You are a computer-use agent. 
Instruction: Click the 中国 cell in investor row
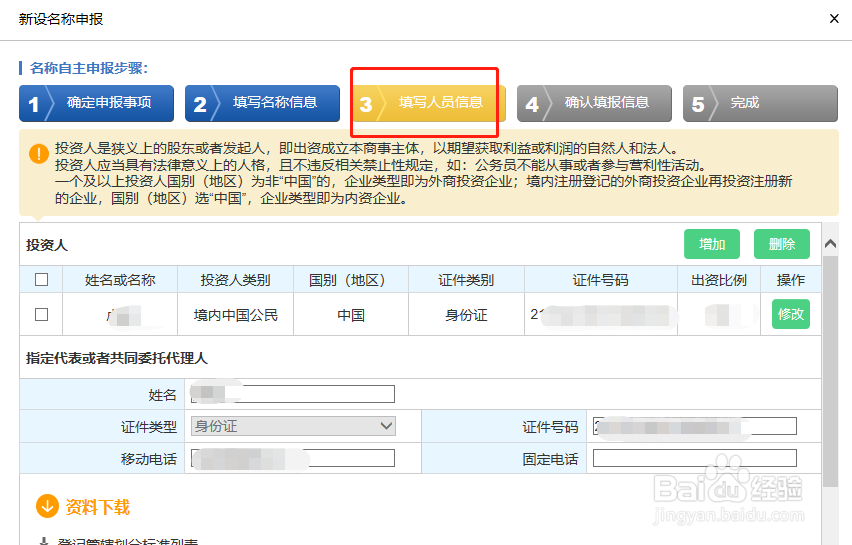(351, 315)
